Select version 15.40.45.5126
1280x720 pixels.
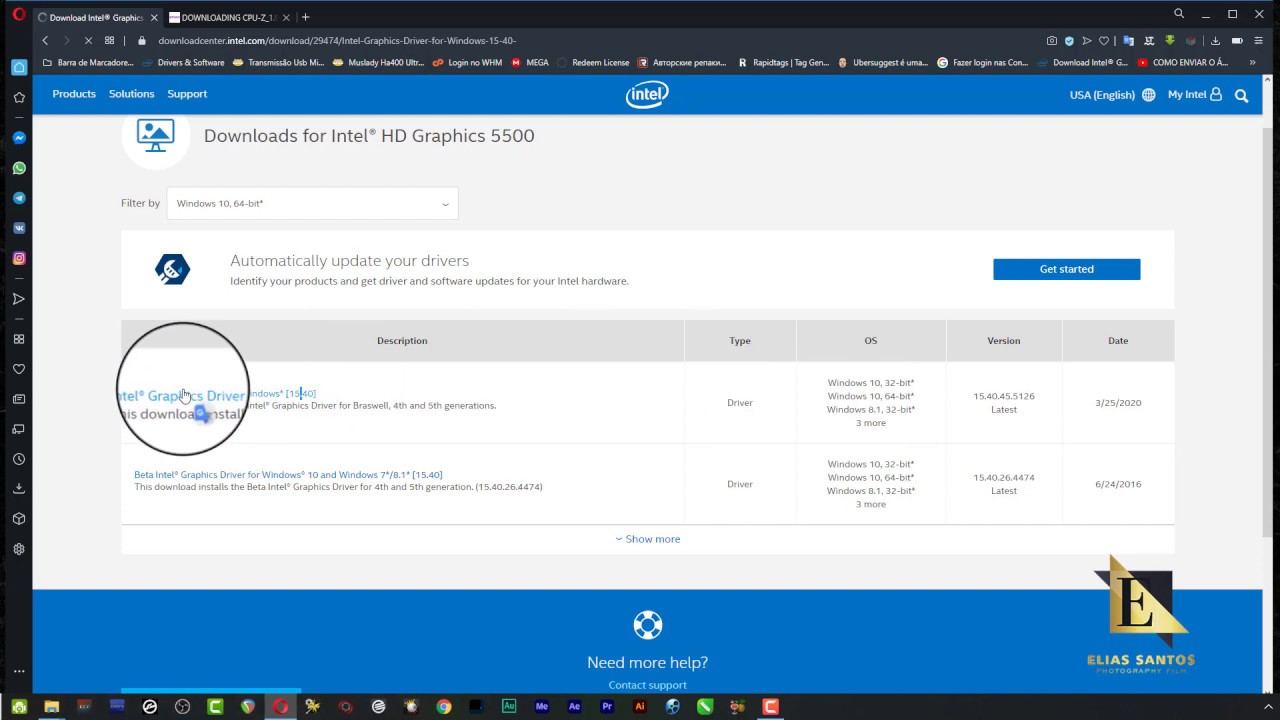pos(1004,396)
